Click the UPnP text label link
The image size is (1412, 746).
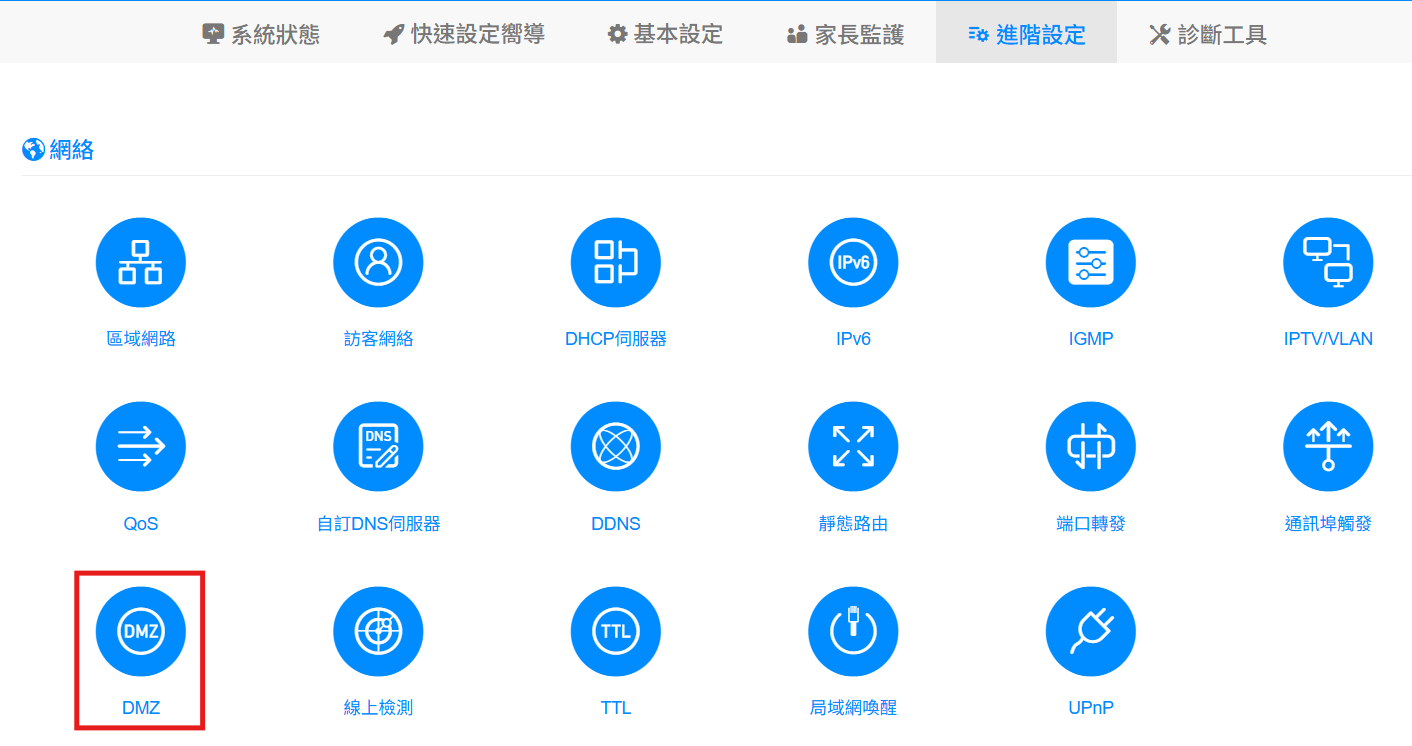click(x=1090, y=707)
